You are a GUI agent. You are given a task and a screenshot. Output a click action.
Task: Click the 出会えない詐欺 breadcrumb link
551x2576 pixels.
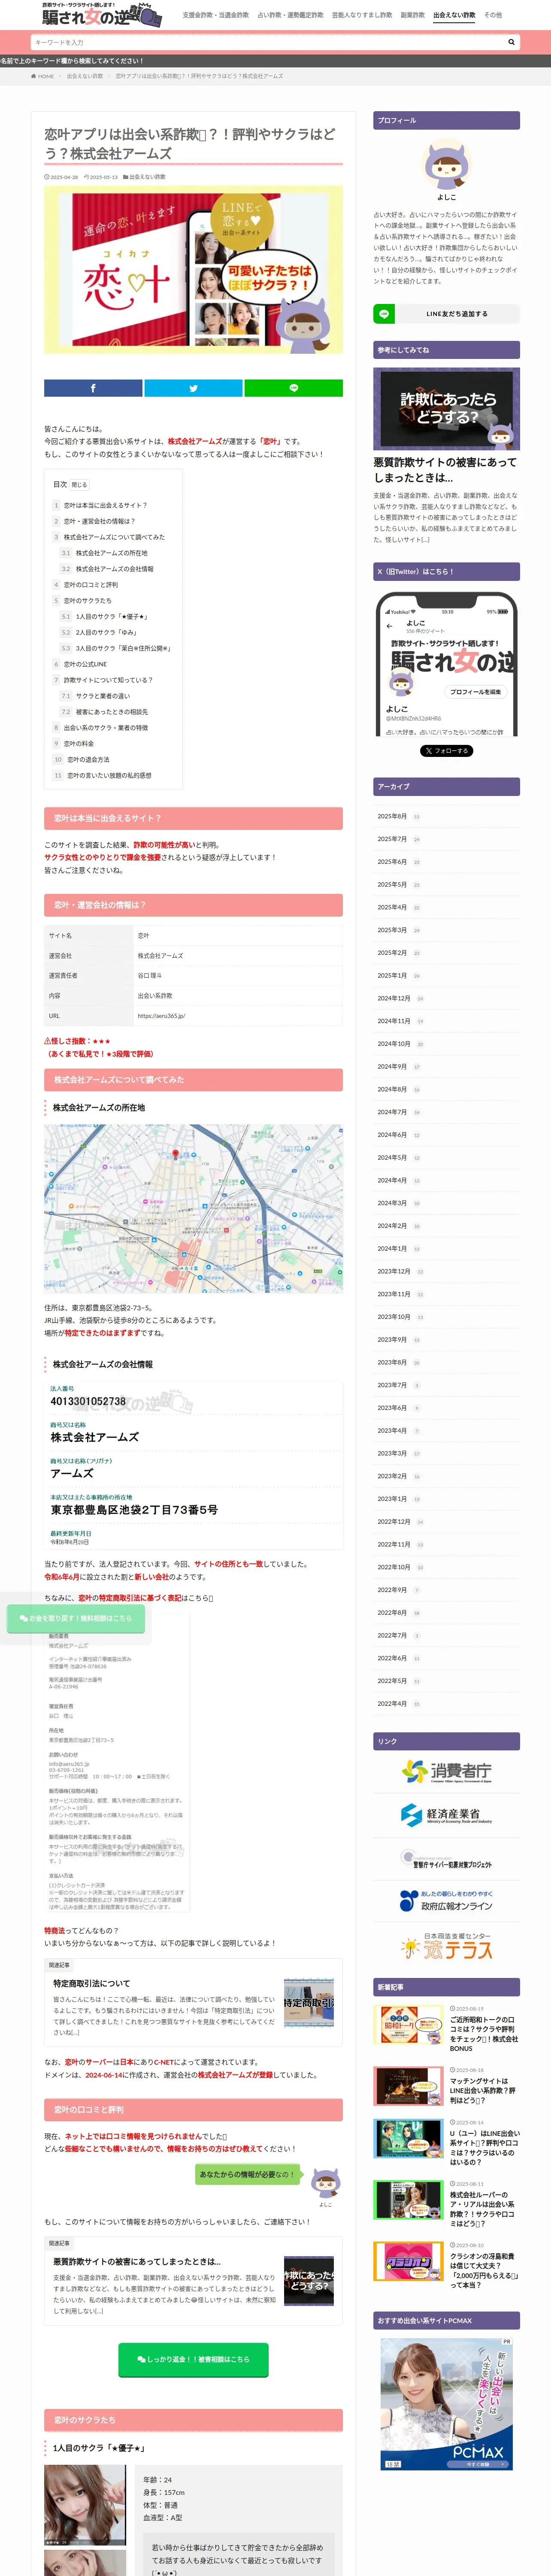[x=85, y=76]
